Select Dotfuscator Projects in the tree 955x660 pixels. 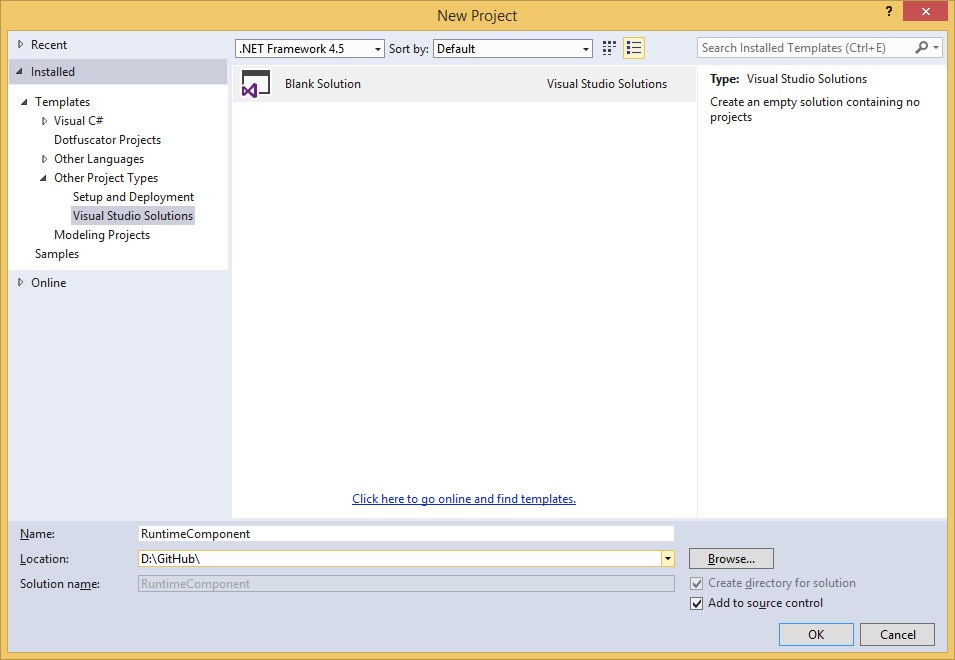[107, 140]
